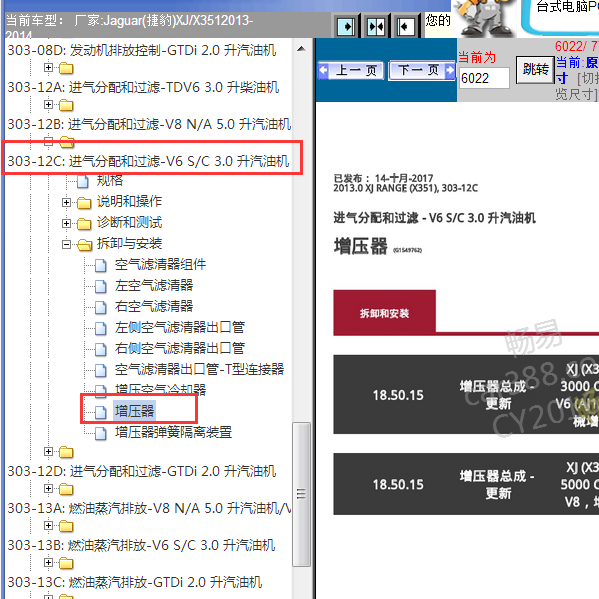
Task: Select 303-12C 进气分配和过滤-V6 S/C 3.0 heading
Action: pyautogui.click(x=148, y=161)
